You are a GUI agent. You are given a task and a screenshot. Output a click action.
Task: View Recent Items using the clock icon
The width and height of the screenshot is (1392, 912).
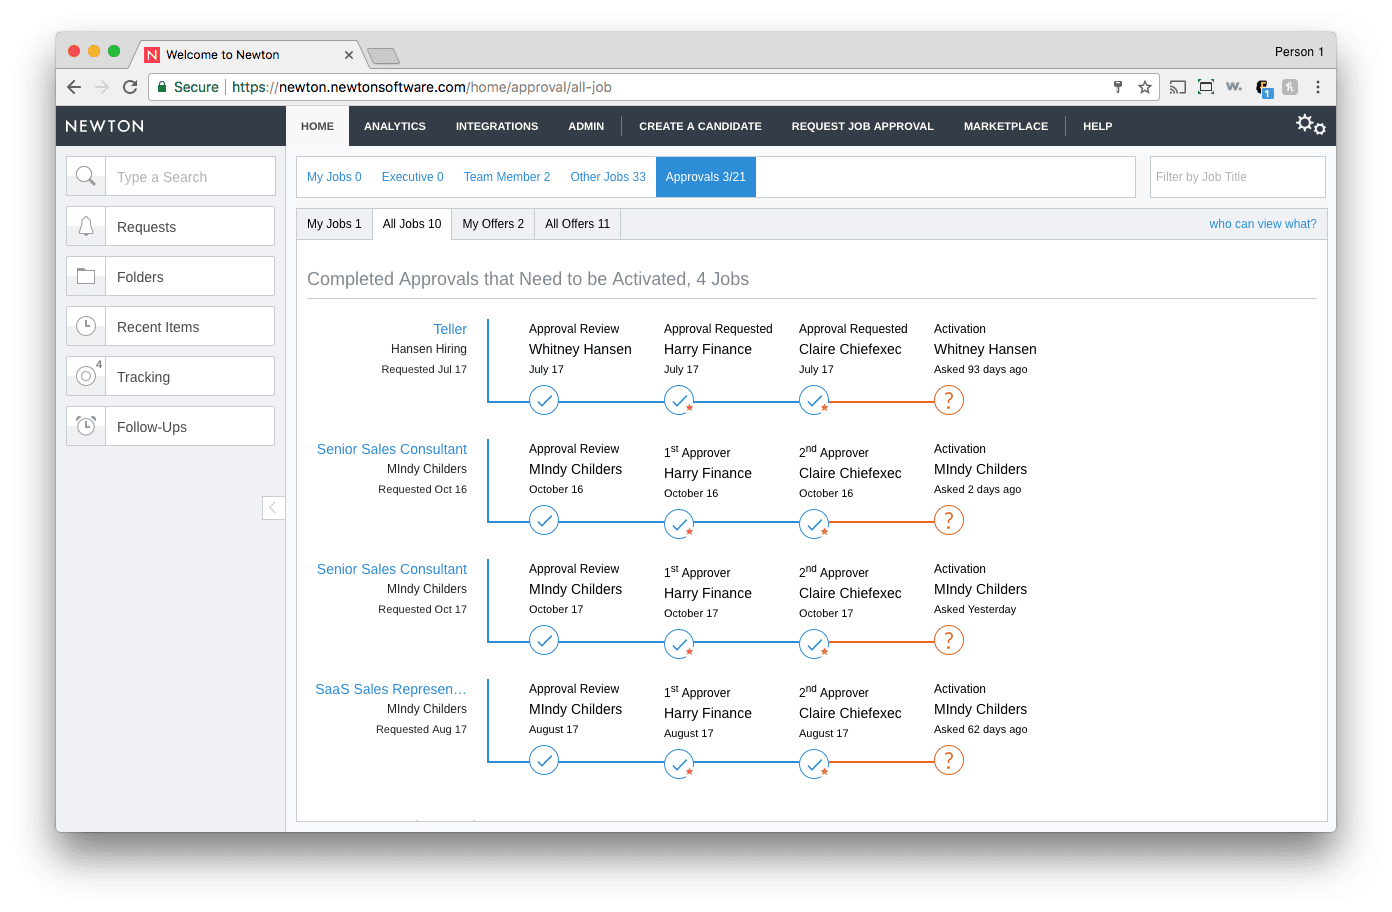tap(86, 325)
